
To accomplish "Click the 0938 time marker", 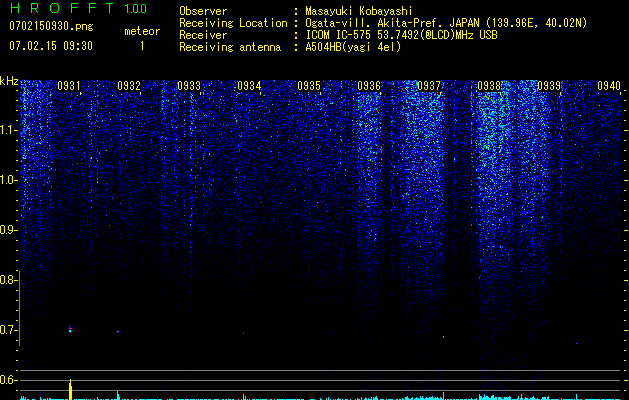I will [489, 85].
